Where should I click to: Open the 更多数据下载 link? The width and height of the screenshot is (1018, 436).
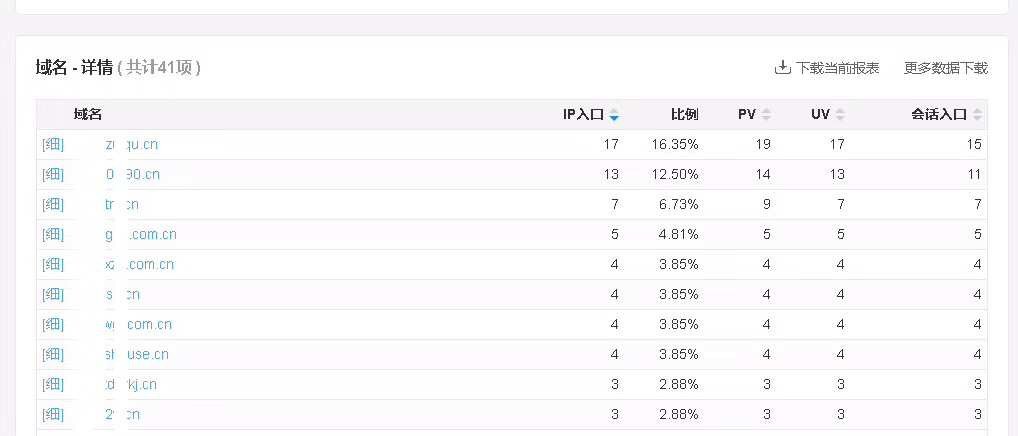(945, 68)
